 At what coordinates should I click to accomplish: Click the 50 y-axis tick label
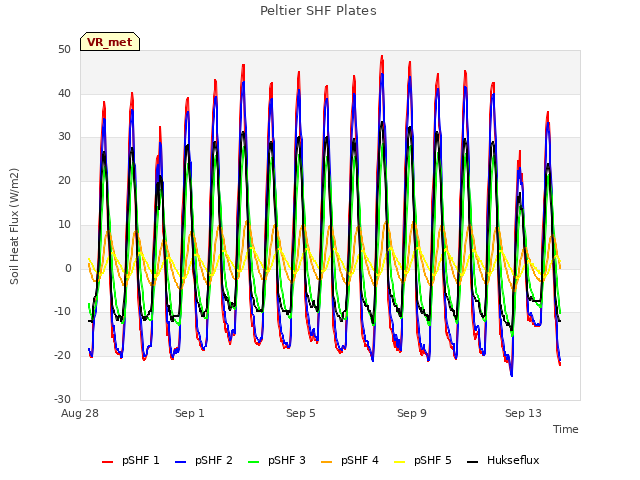tap(64, 50)
